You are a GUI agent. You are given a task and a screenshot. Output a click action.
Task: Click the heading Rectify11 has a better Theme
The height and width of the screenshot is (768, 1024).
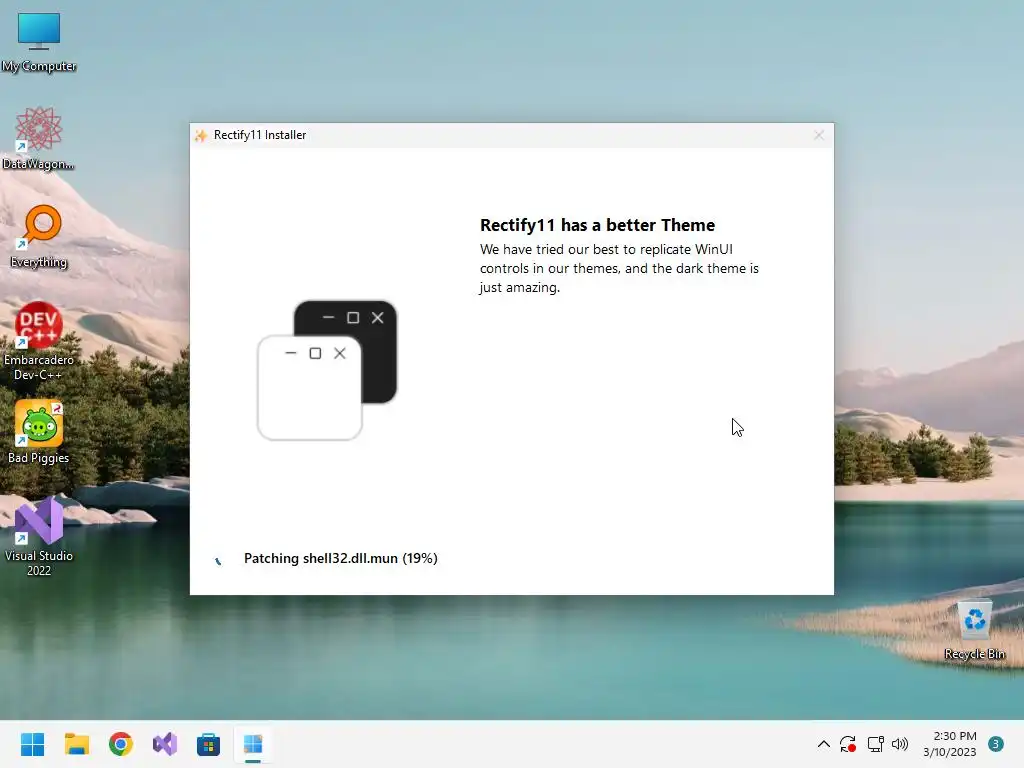coord(598,225)
